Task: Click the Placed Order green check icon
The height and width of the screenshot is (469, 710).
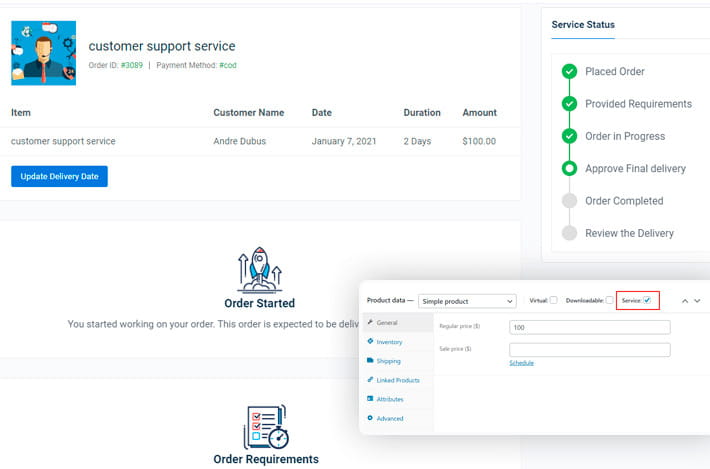Action: pos(569,72)
